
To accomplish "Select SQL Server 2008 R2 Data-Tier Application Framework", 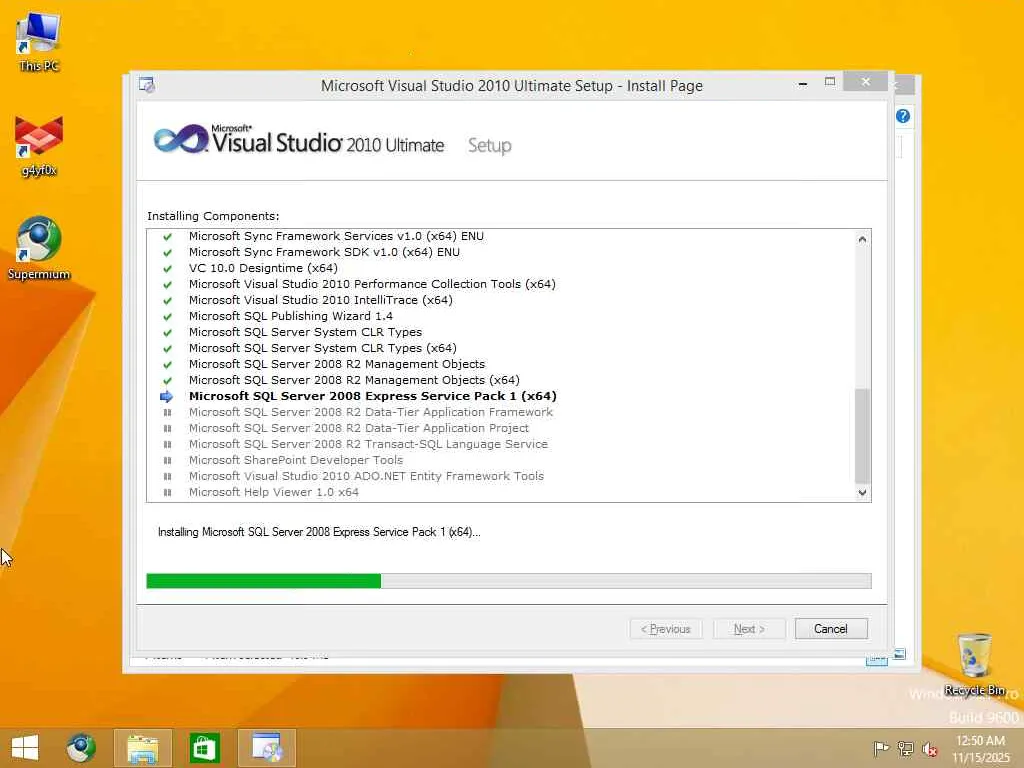I will click(371, 412).
